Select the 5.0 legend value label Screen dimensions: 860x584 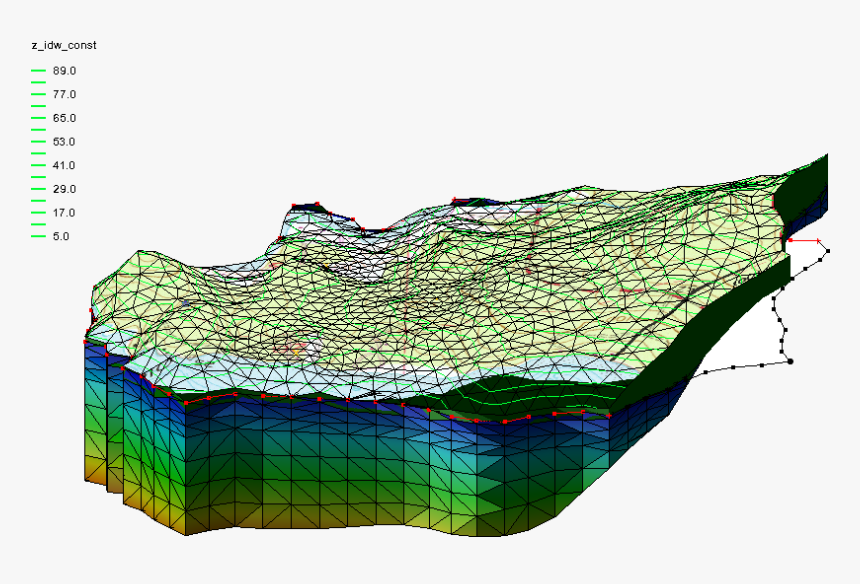pos(61,236)
